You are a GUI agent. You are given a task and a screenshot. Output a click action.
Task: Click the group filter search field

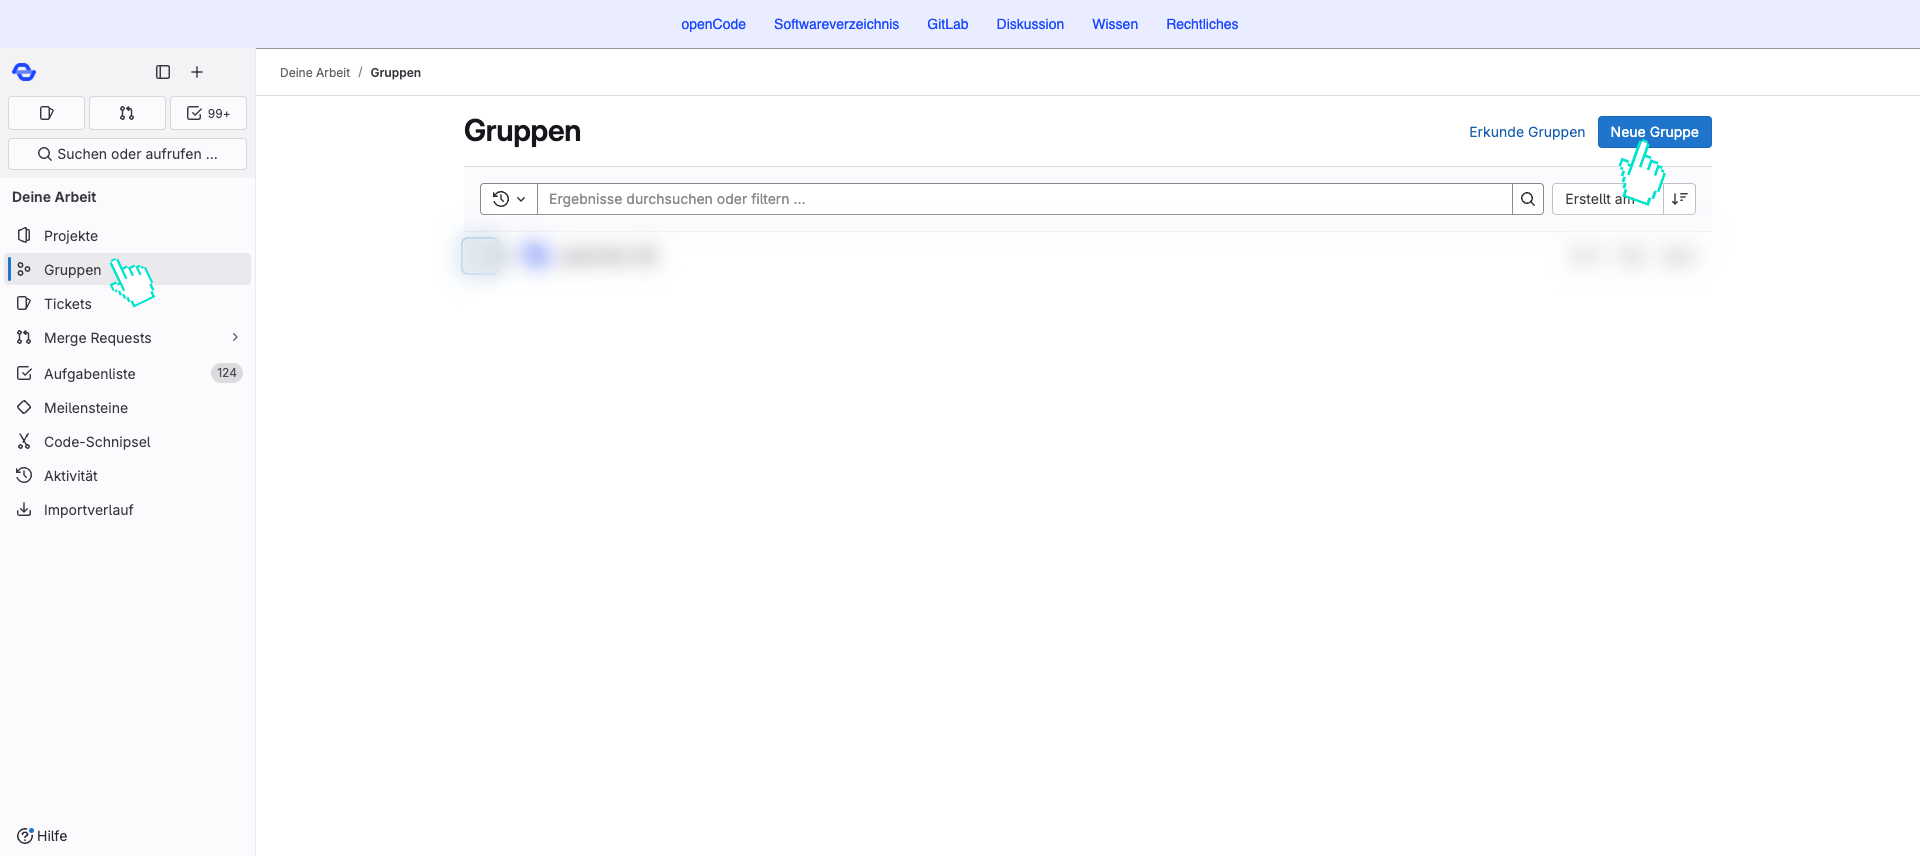[1024, 199]
